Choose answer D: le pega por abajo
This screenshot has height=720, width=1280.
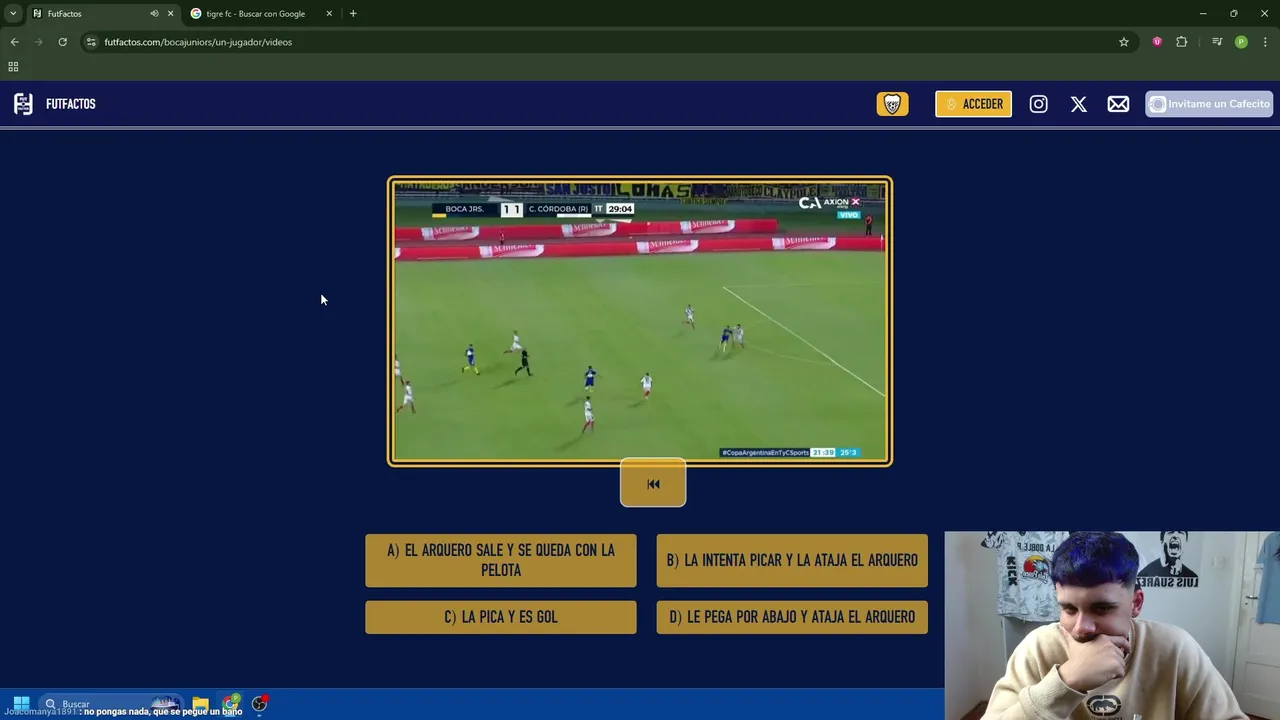[x=792, y=617]
